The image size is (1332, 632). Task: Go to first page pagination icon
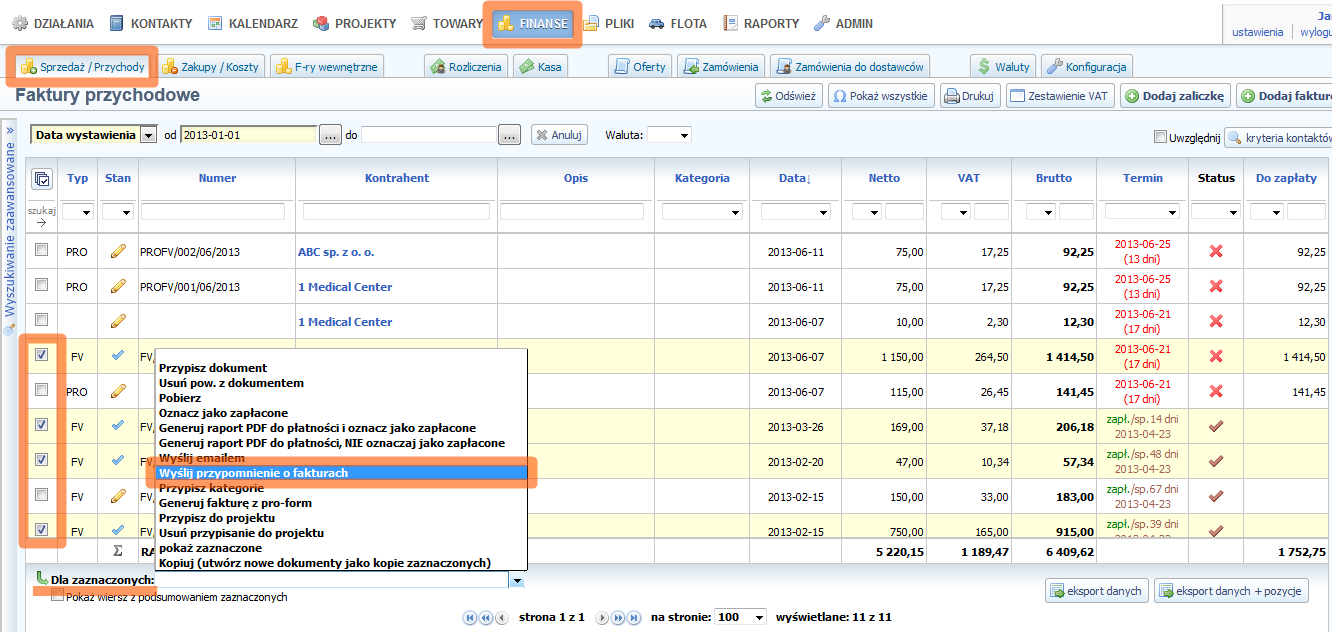470,618
